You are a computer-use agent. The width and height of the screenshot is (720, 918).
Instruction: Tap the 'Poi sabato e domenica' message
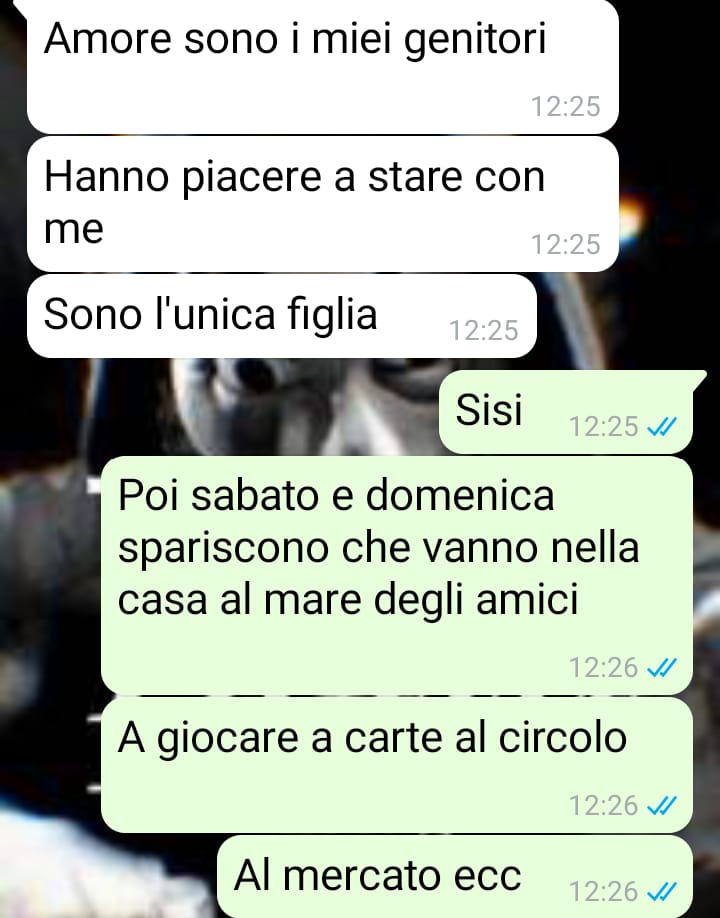click(x=397, y=576)
